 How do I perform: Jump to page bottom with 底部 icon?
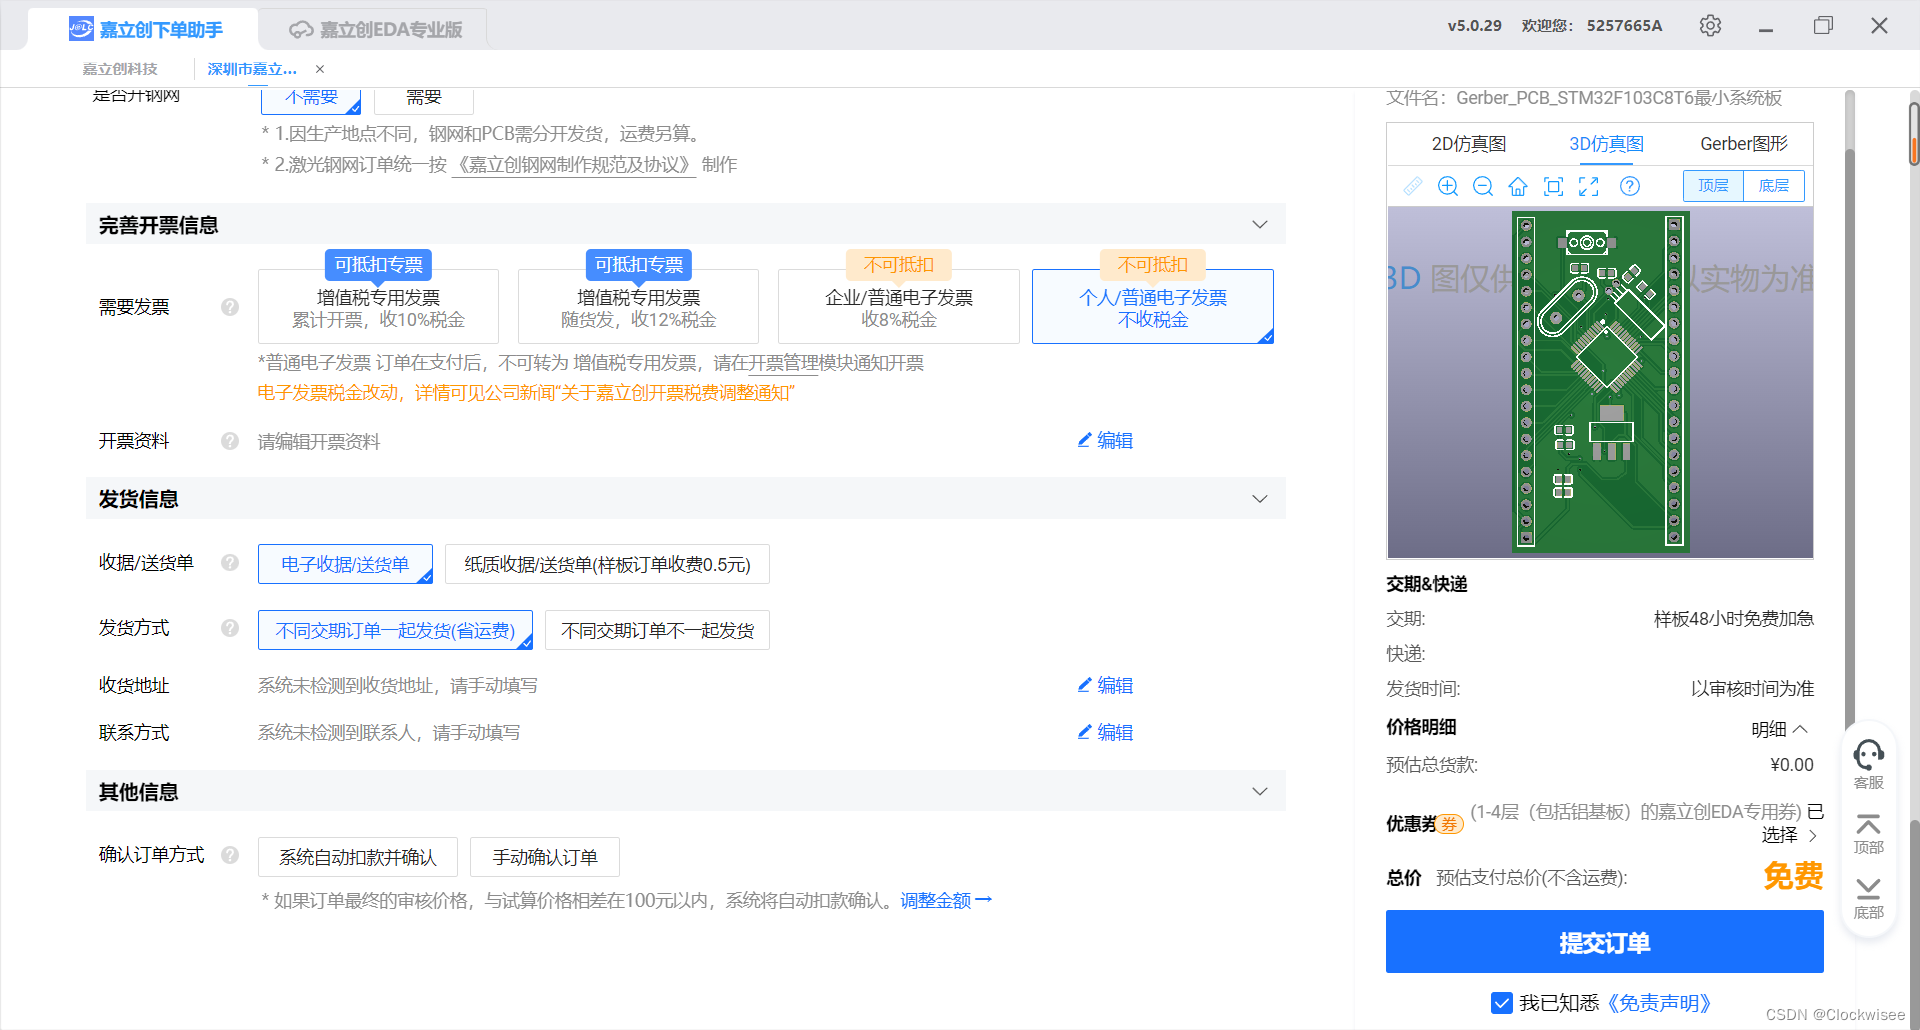coord(1868,898)
